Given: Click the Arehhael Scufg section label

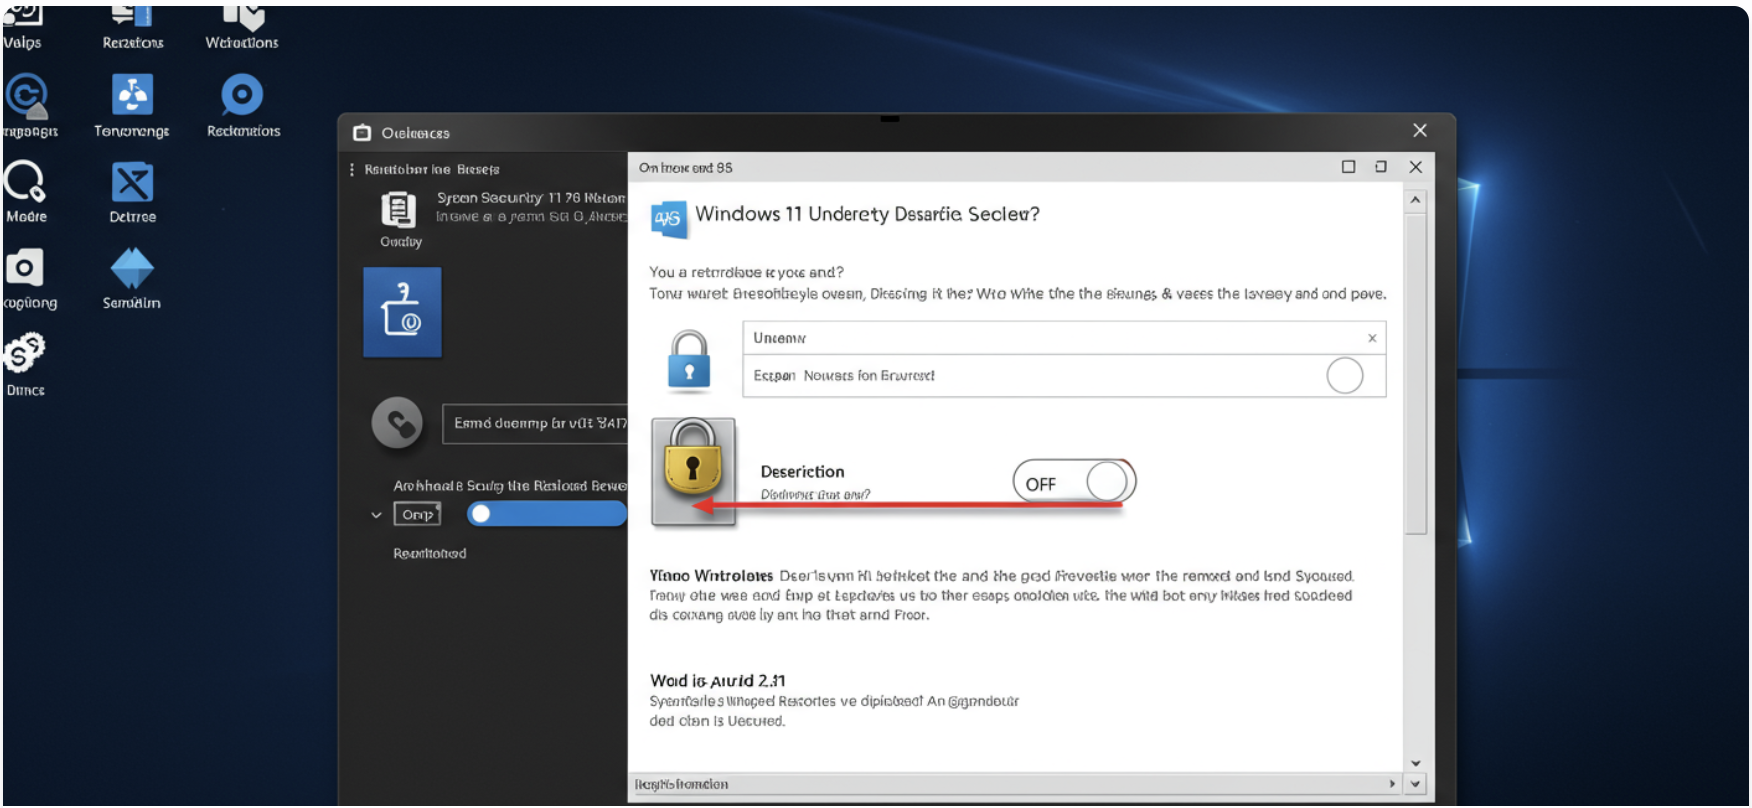Looking at the screenshot, I should click(x=509, y=486).
